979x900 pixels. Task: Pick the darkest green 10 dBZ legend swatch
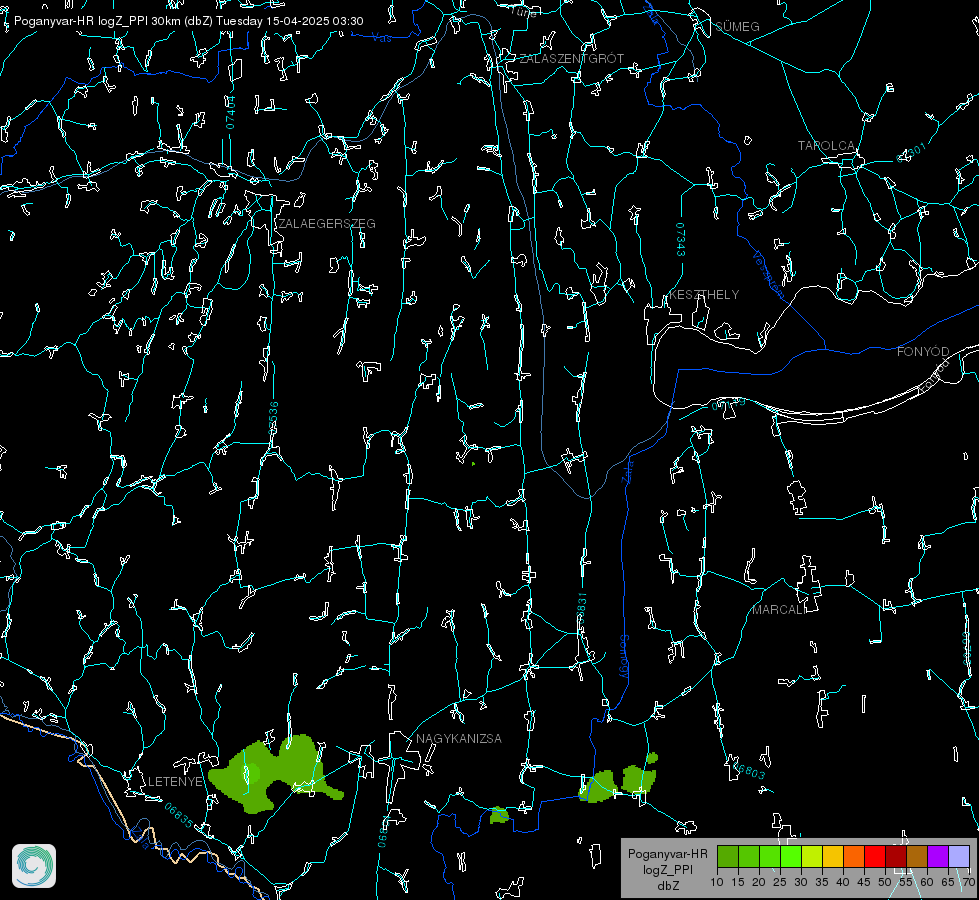tap(728, 856)
